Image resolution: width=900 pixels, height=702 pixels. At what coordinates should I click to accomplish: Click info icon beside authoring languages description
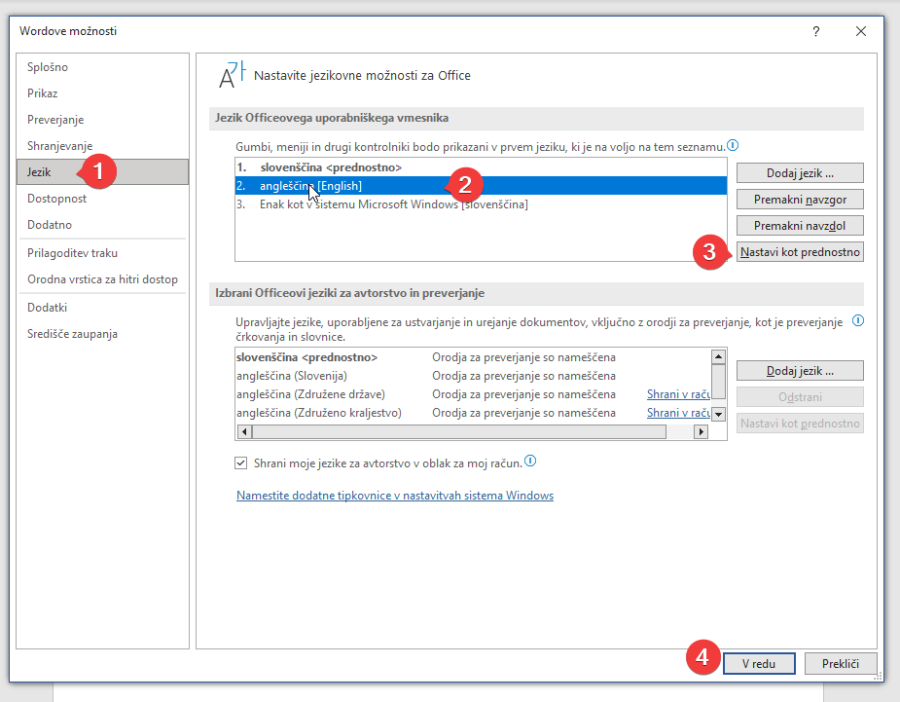click(x=858, y=321)
